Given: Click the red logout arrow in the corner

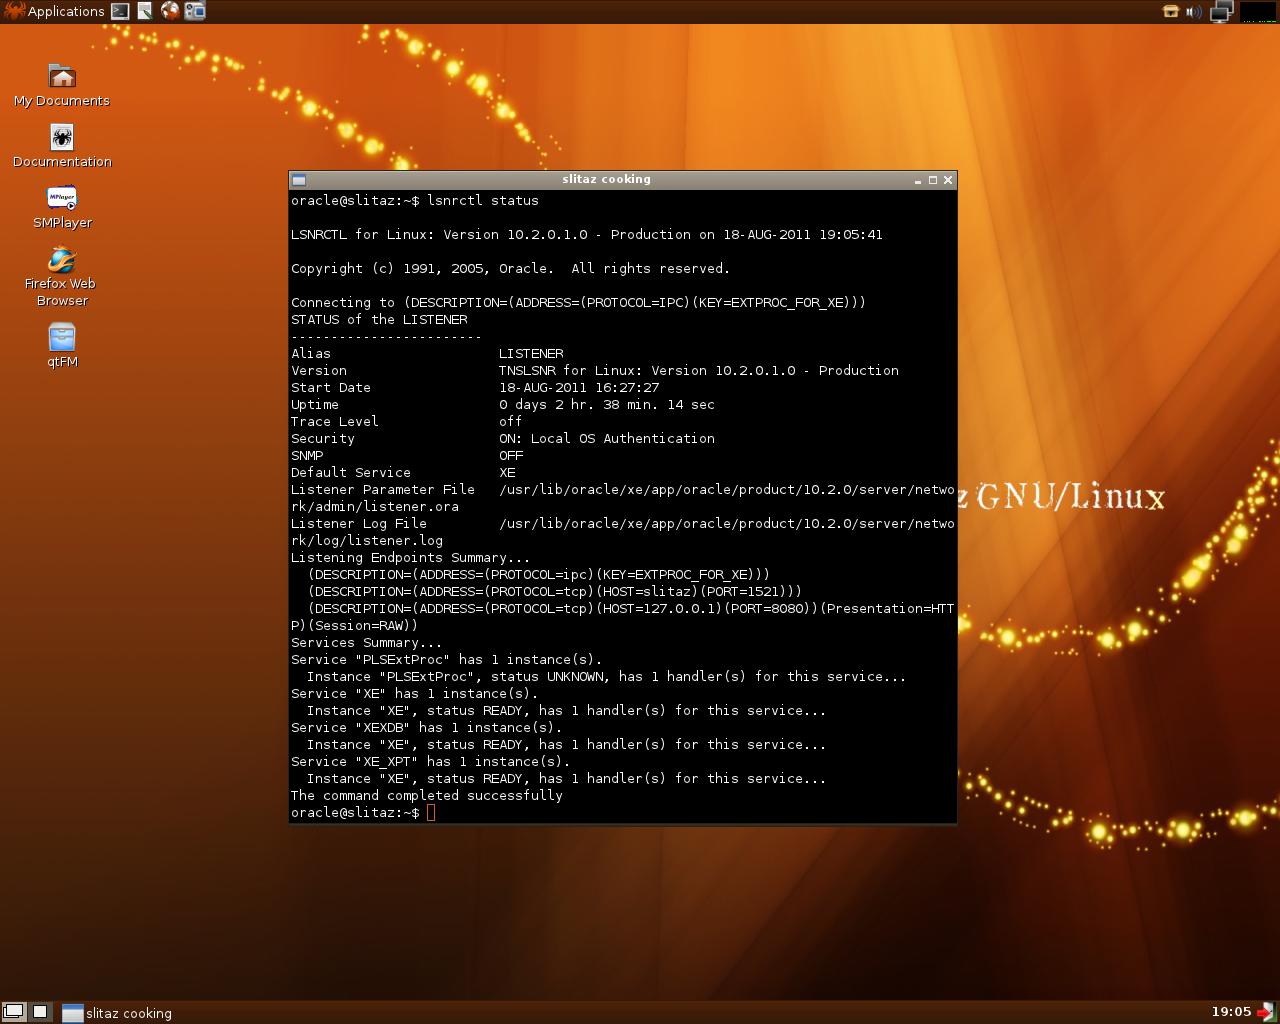Looking at the screenshot, I should [1264, 1012].
